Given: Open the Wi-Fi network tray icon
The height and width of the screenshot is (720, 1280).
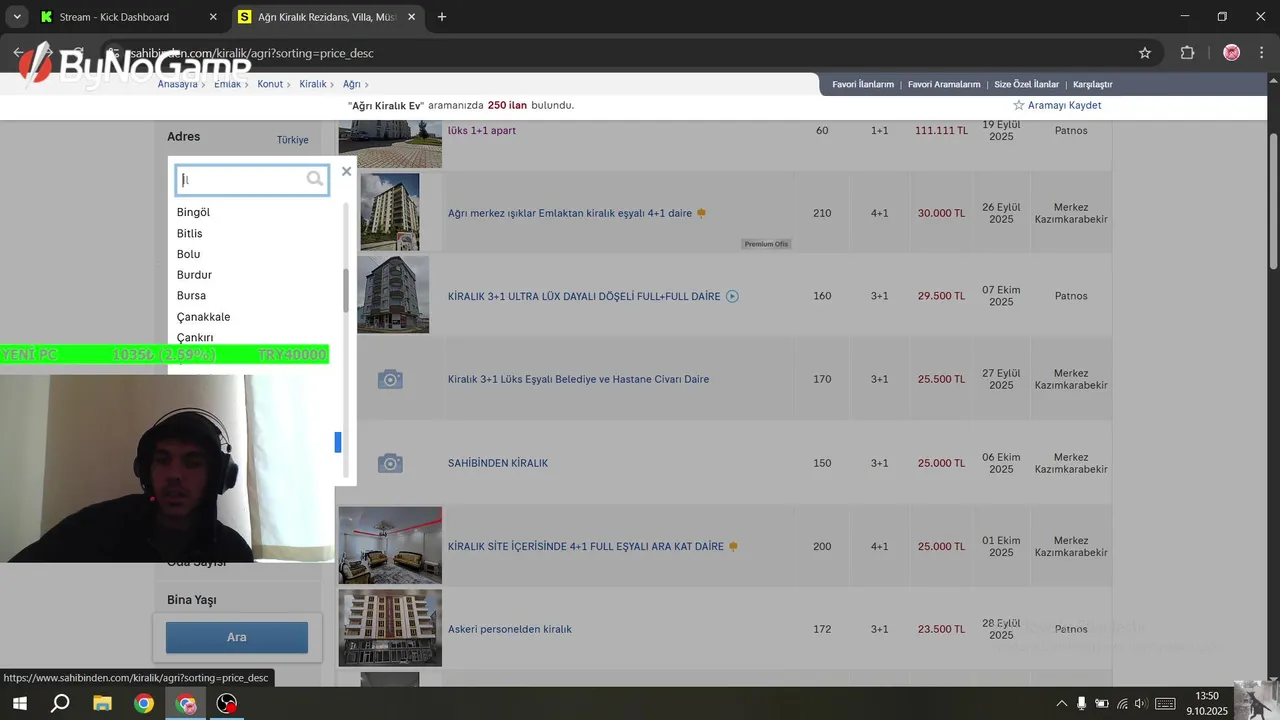Looking at the screenshot, I should [1122, 703].
